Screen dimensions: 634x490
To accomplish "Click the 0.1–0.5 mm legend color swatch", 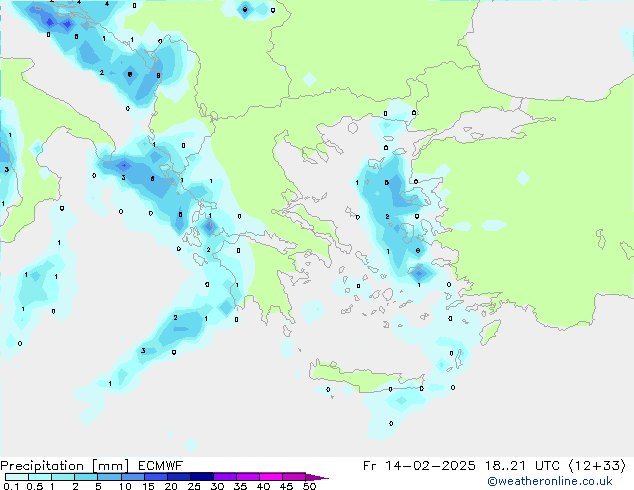I will pos(17,477).
